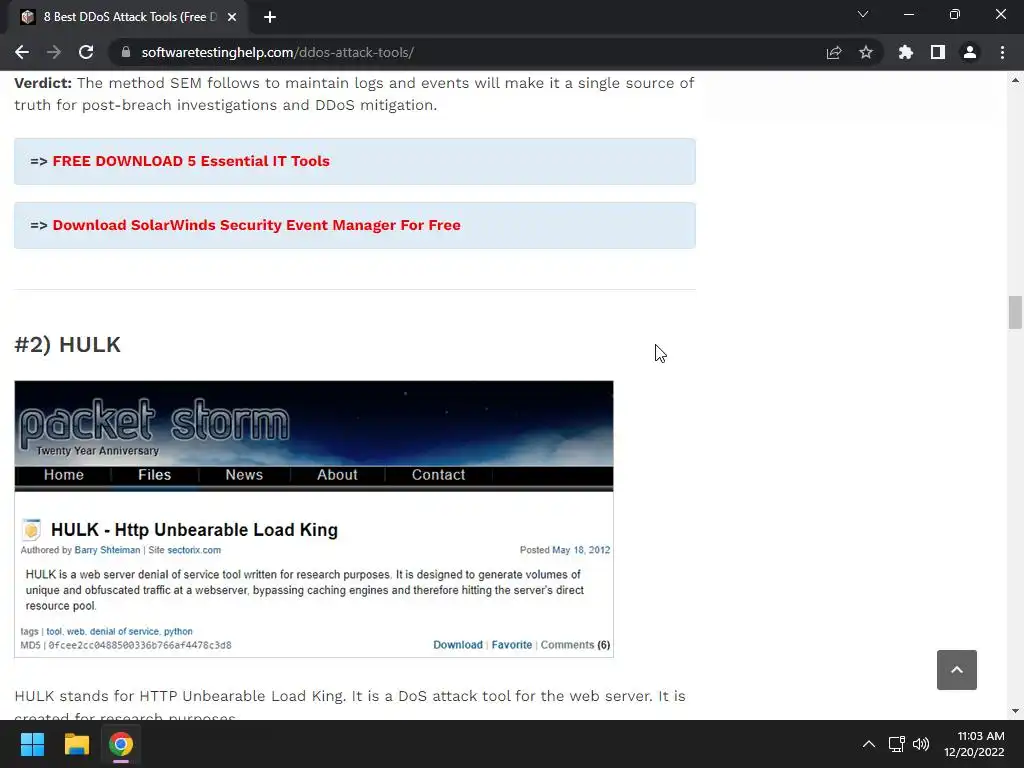Show hidden system tray icons

coord(869,744)
